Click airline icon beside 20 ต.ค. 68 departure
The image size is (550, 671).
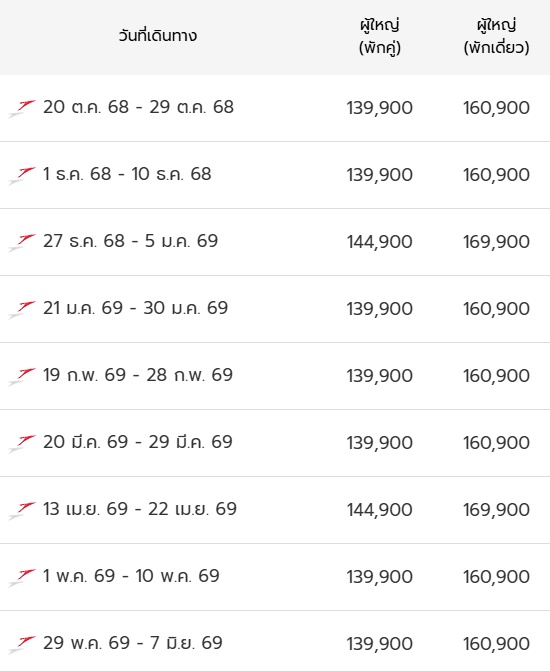(22, 108)
